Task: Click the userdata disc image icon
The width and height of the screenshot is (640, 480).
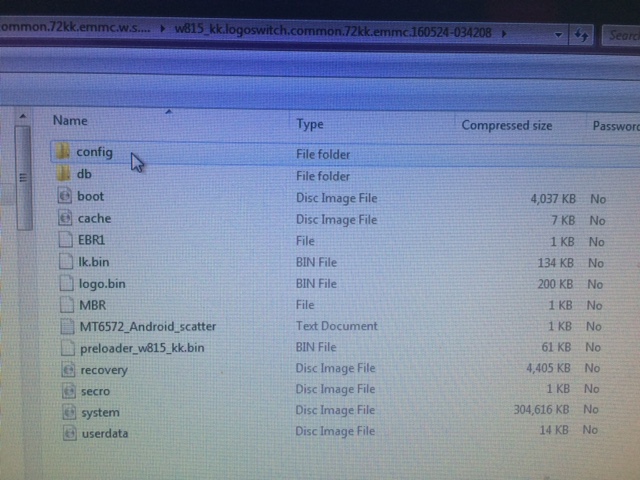Action: click(70, 433)
